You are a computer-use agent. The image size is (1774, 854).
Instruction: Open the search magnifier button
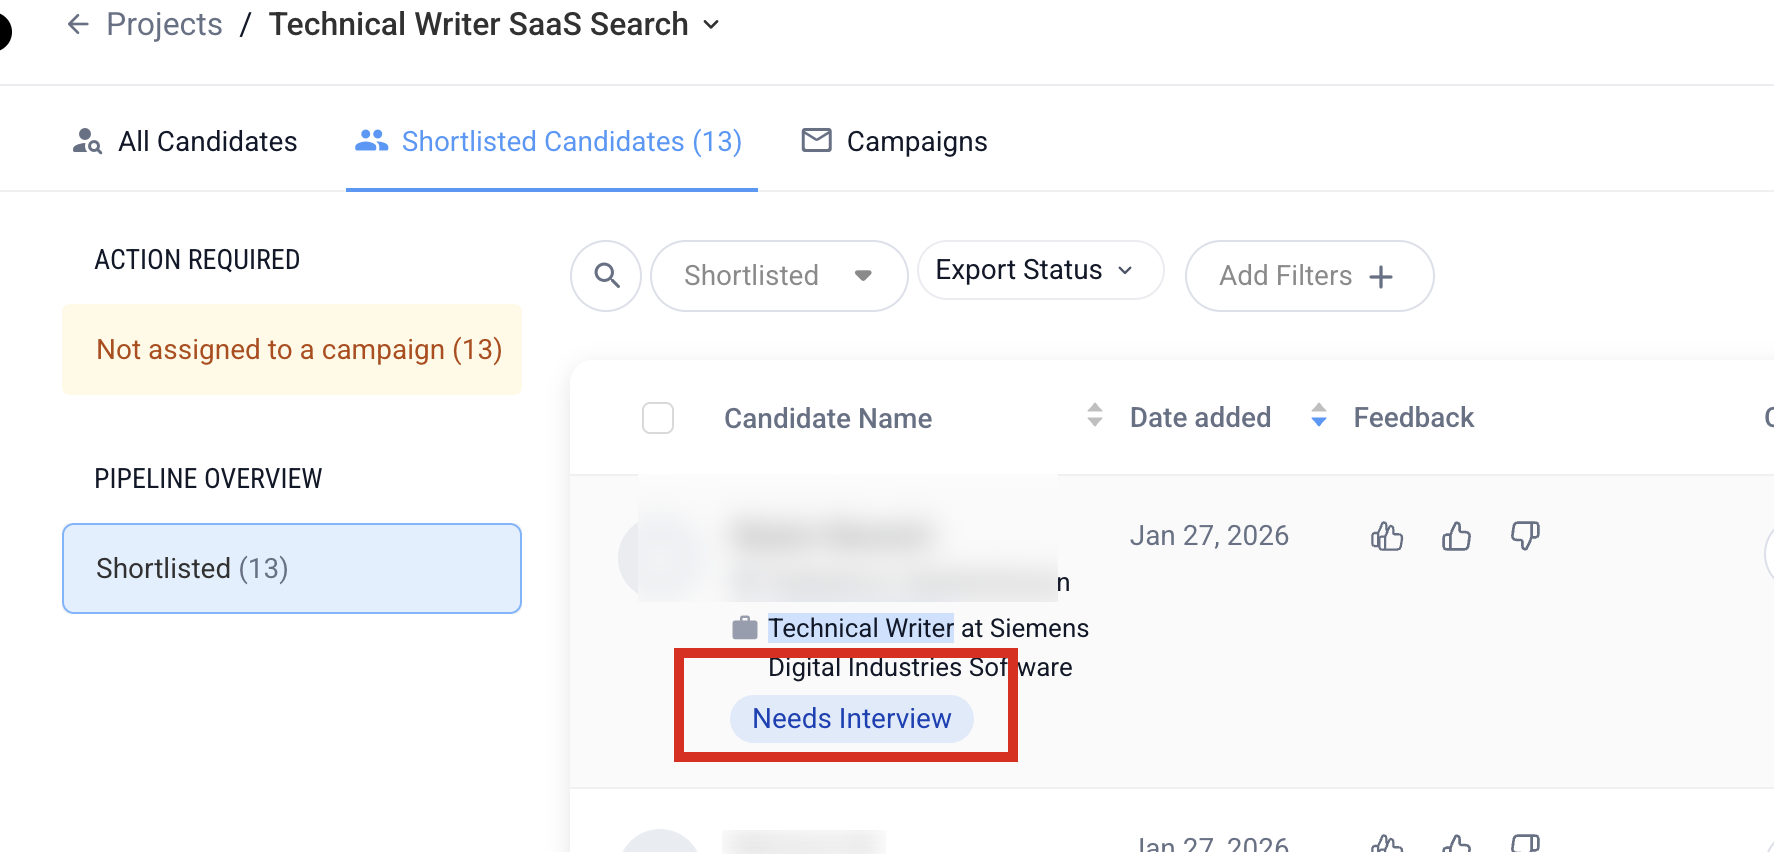tap(606, 275)
